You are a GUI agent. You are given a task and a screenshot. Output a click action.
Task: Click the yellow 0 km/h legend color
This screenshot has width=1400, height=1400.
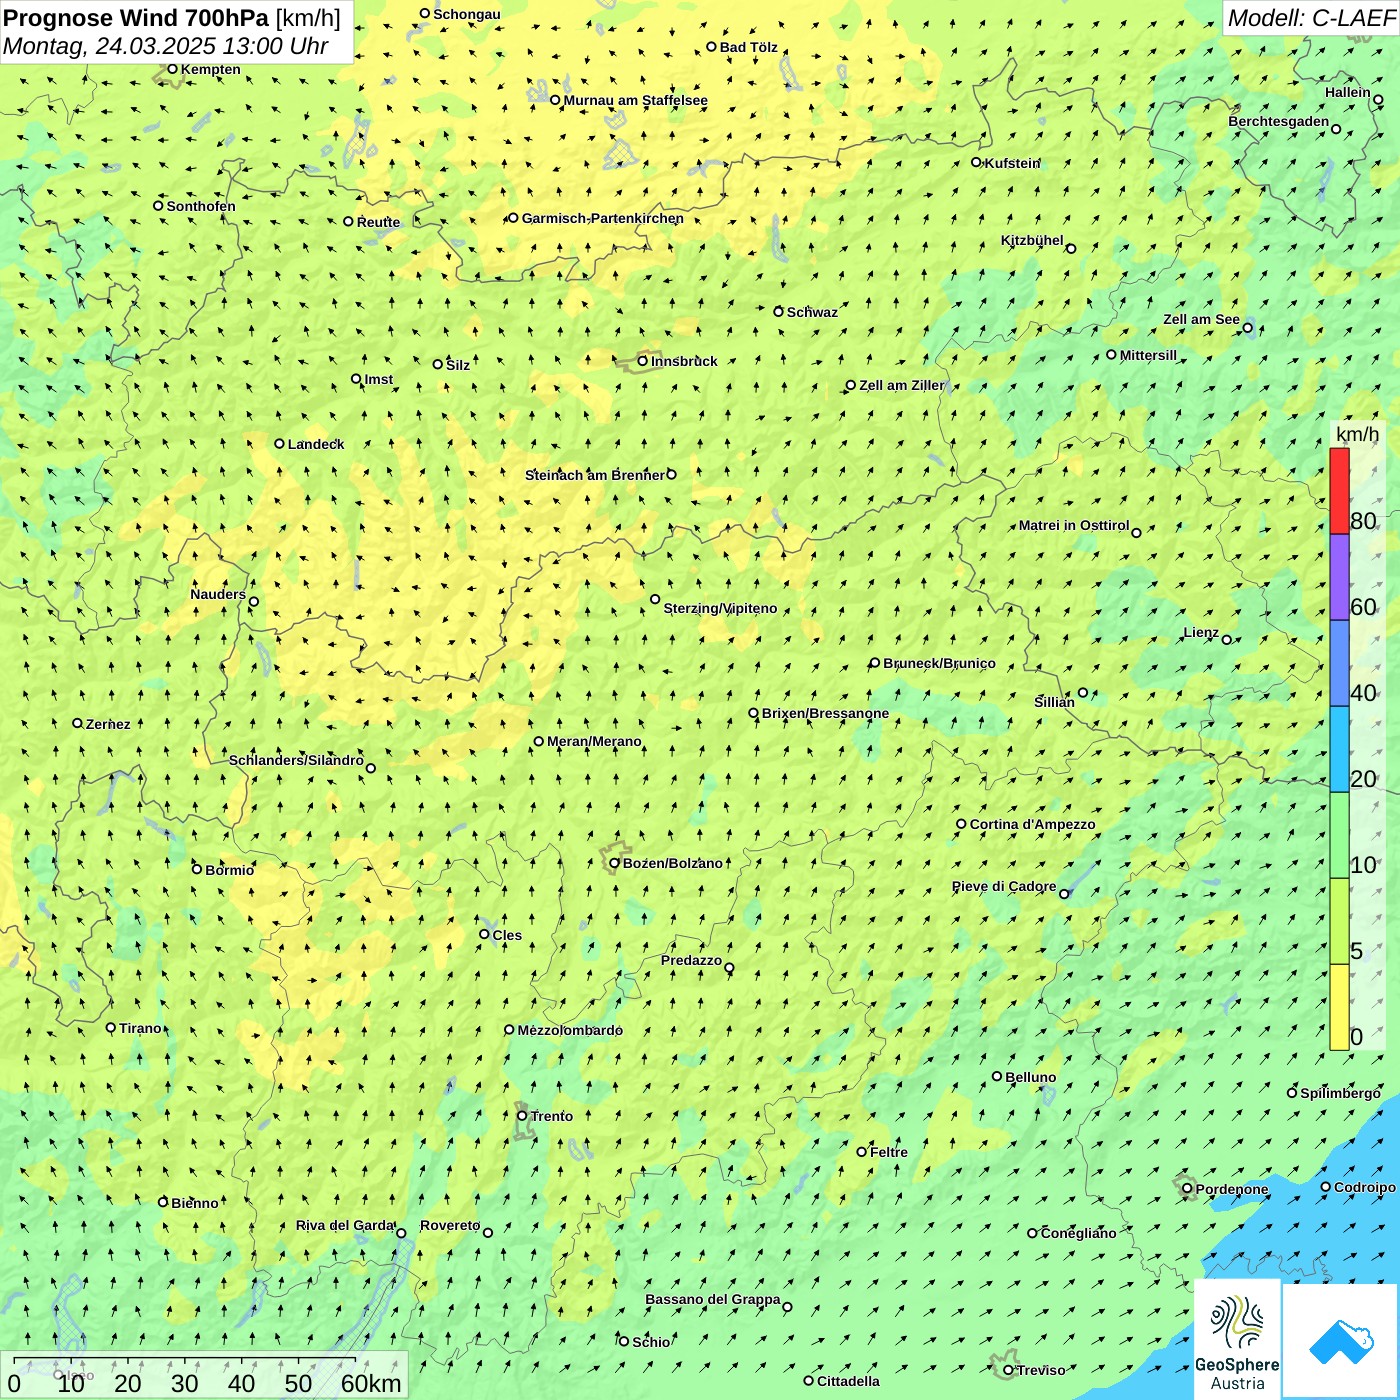[1339, 1007]
